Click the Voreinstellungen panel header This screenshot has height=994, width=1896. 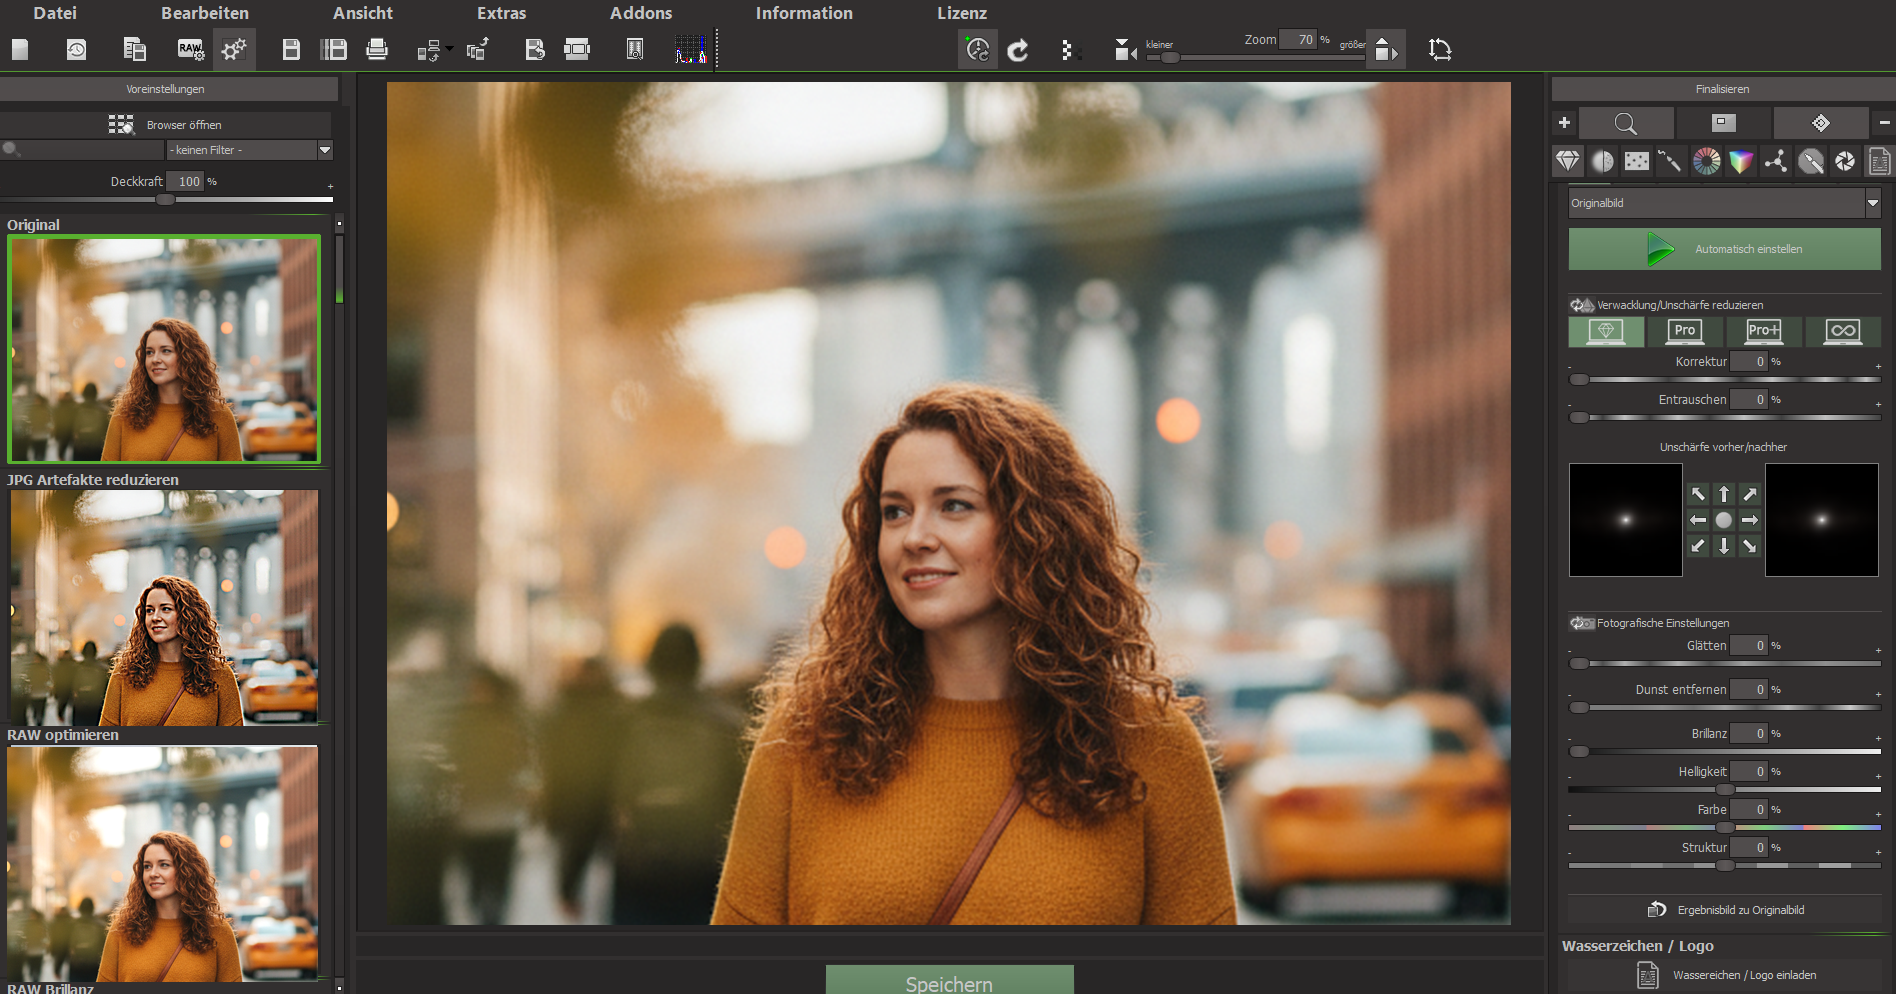pyautogui.click(x=168, y=89)
